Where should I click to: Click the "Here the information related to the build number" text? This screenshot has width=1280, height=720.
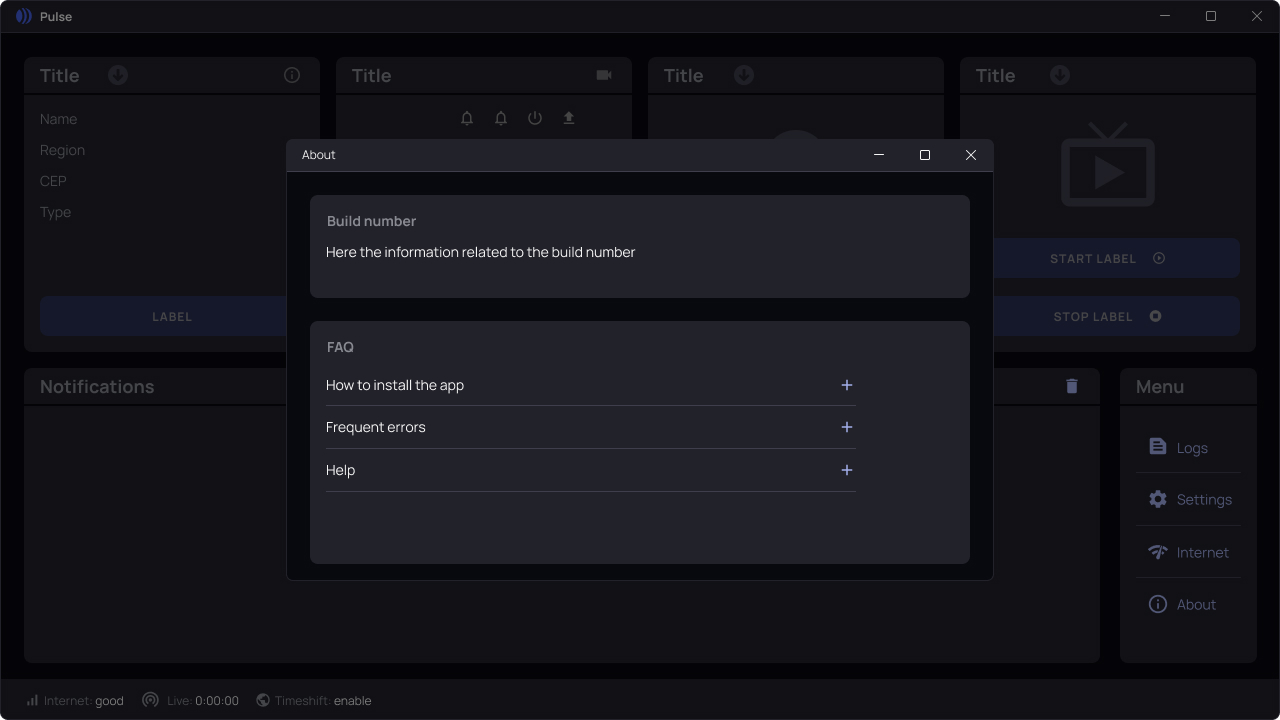click(481, 252)
